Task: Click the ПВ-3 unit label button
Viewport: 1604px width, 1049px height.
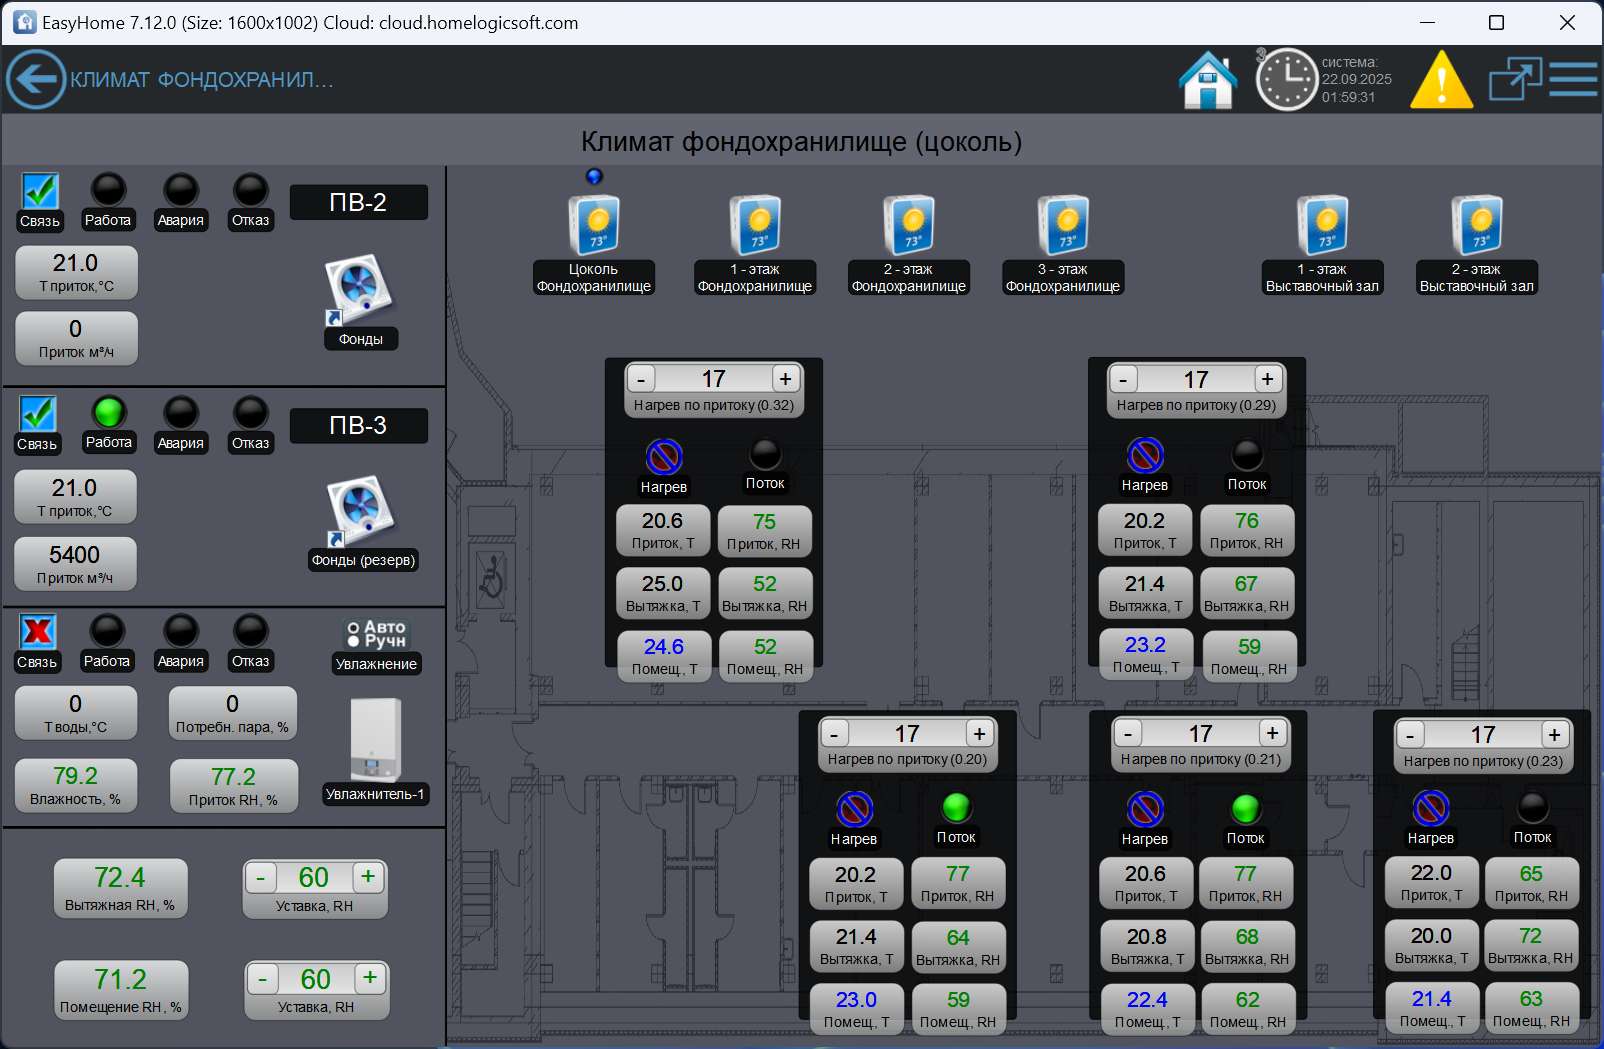Action: tap(358, 426)
